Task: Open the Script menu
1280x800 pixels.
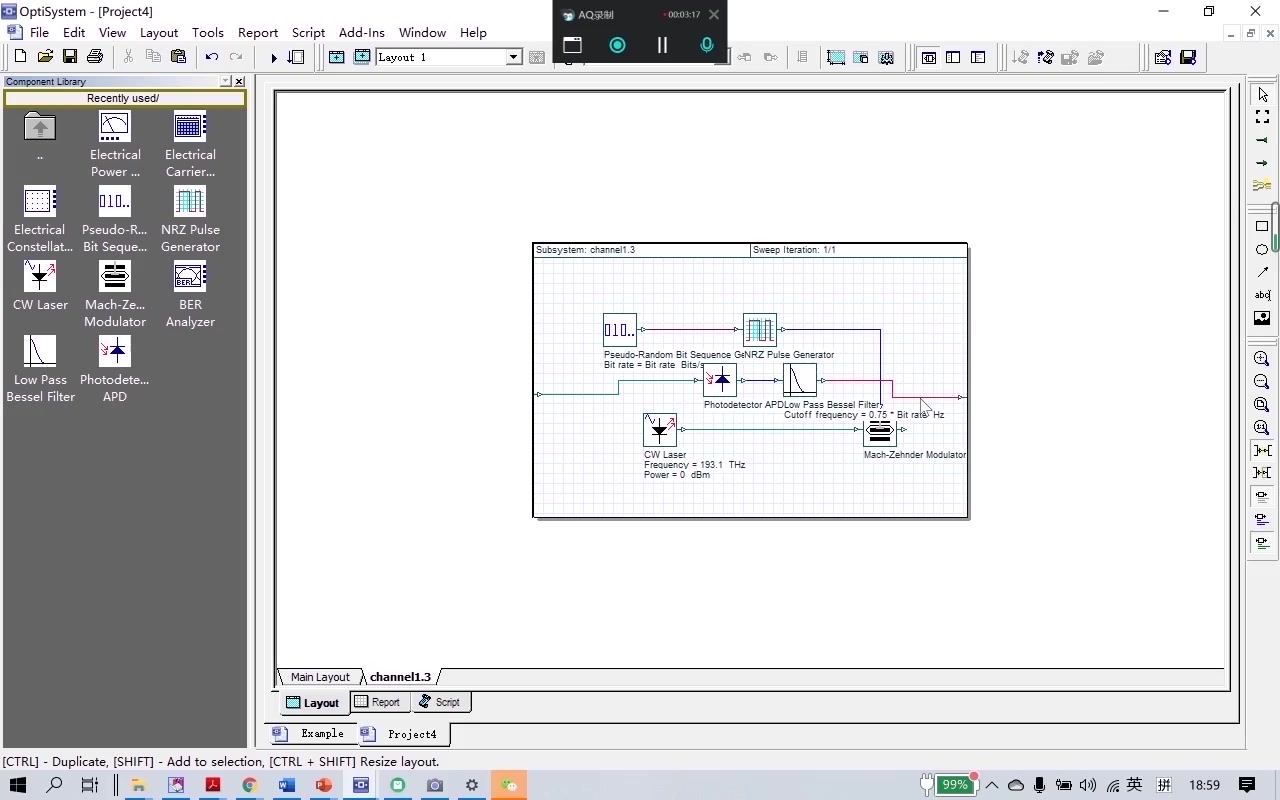Action: tap(308, 32)
